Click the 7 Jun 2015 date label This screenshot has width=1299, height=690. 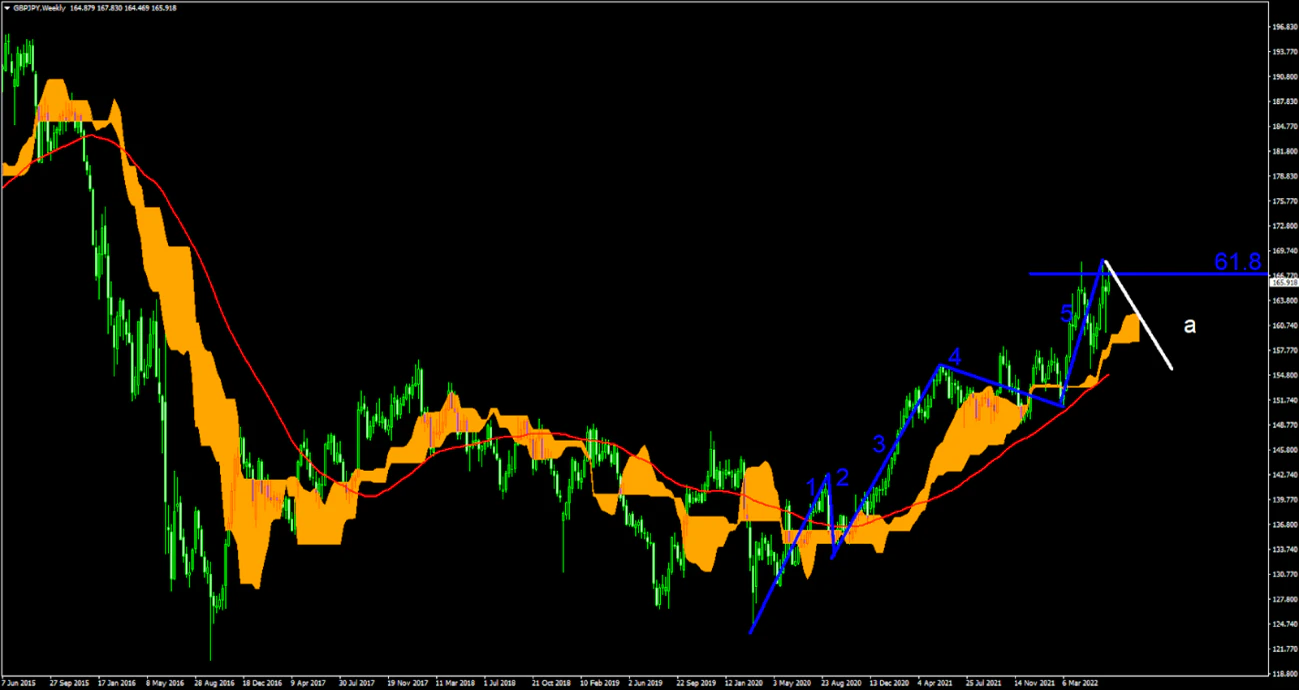point(20,683)
